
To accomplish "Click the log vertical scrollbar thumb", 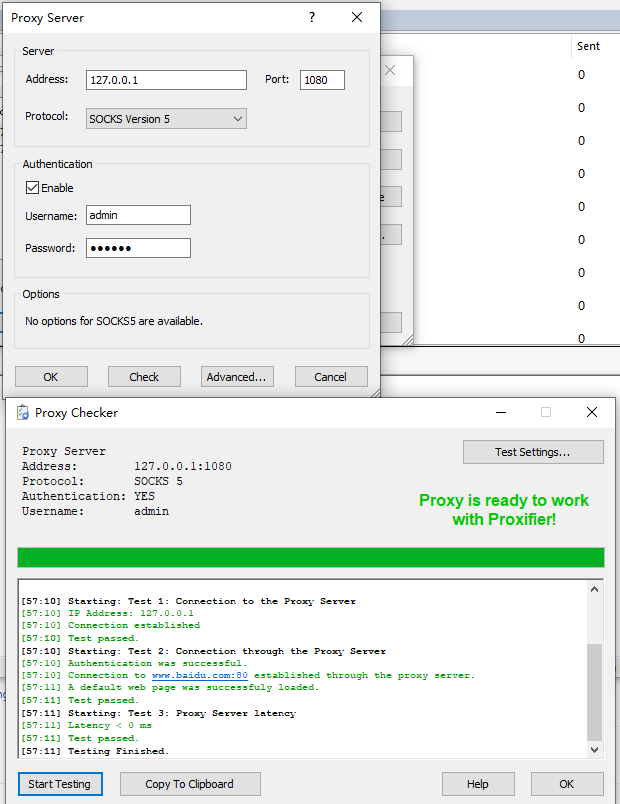I will pos(594,692).
